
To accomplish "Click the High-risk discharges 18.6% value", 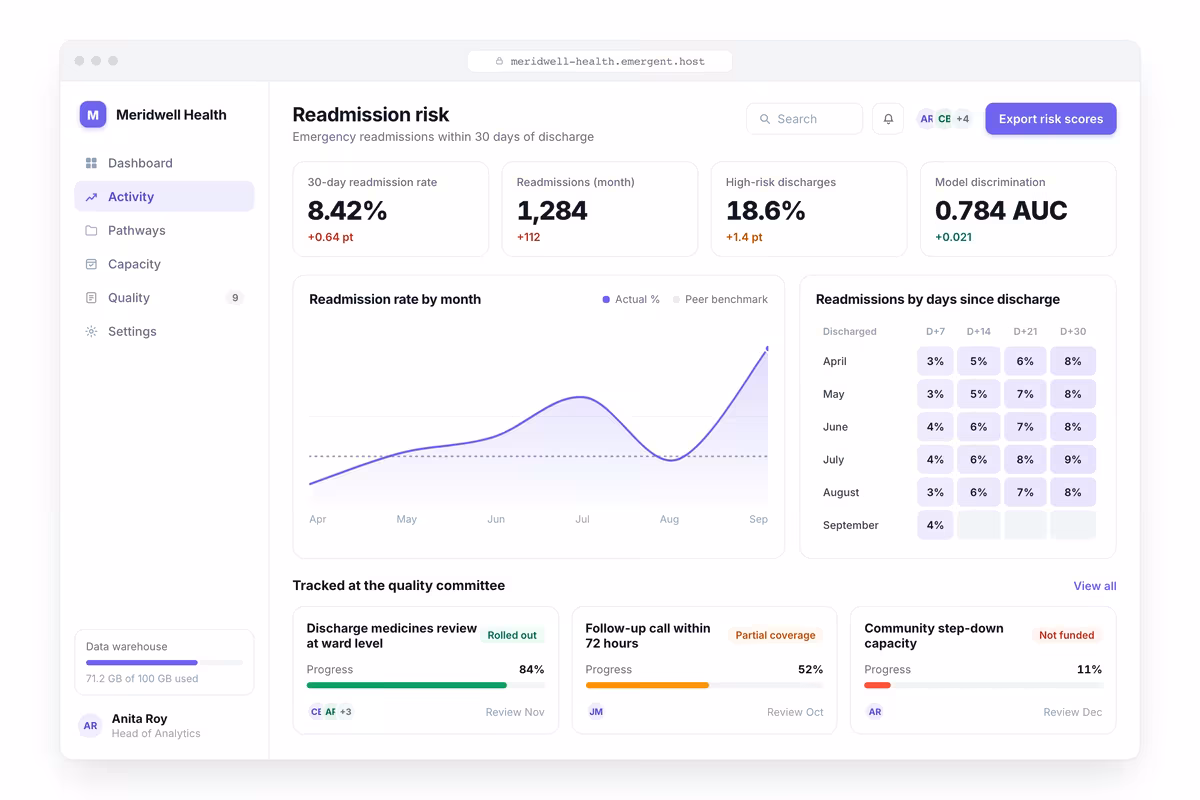I will coord(765,211).
